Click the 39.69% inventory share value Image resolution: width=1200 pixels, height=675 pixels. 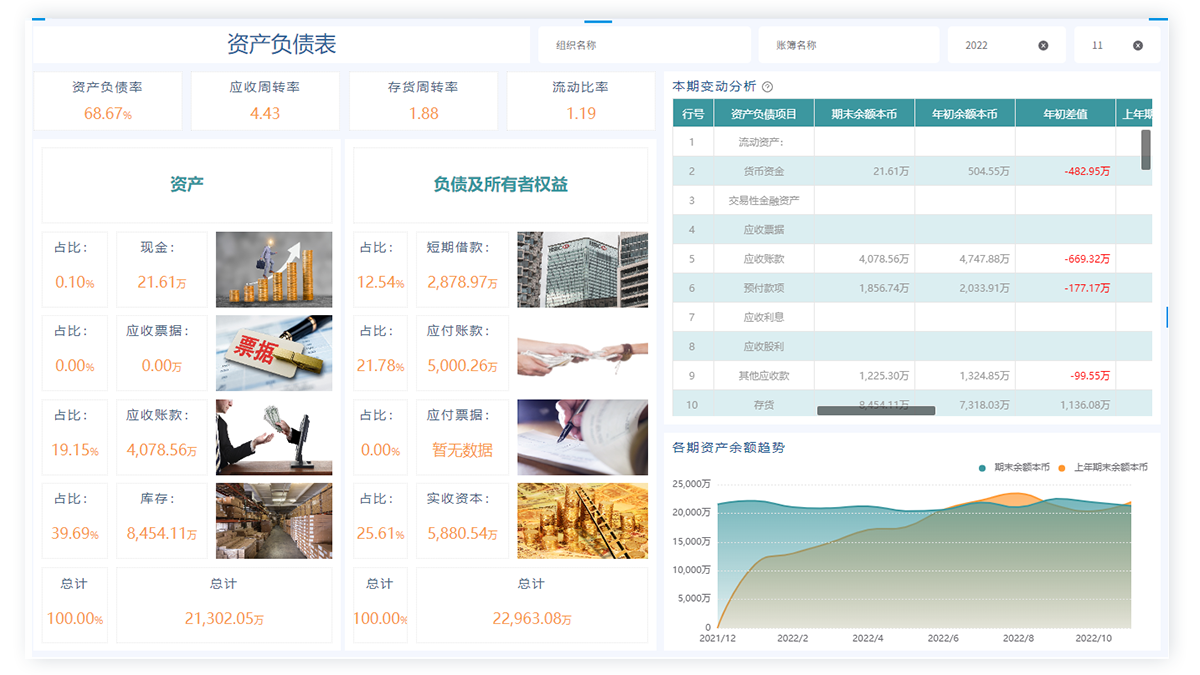click(74, 534)
